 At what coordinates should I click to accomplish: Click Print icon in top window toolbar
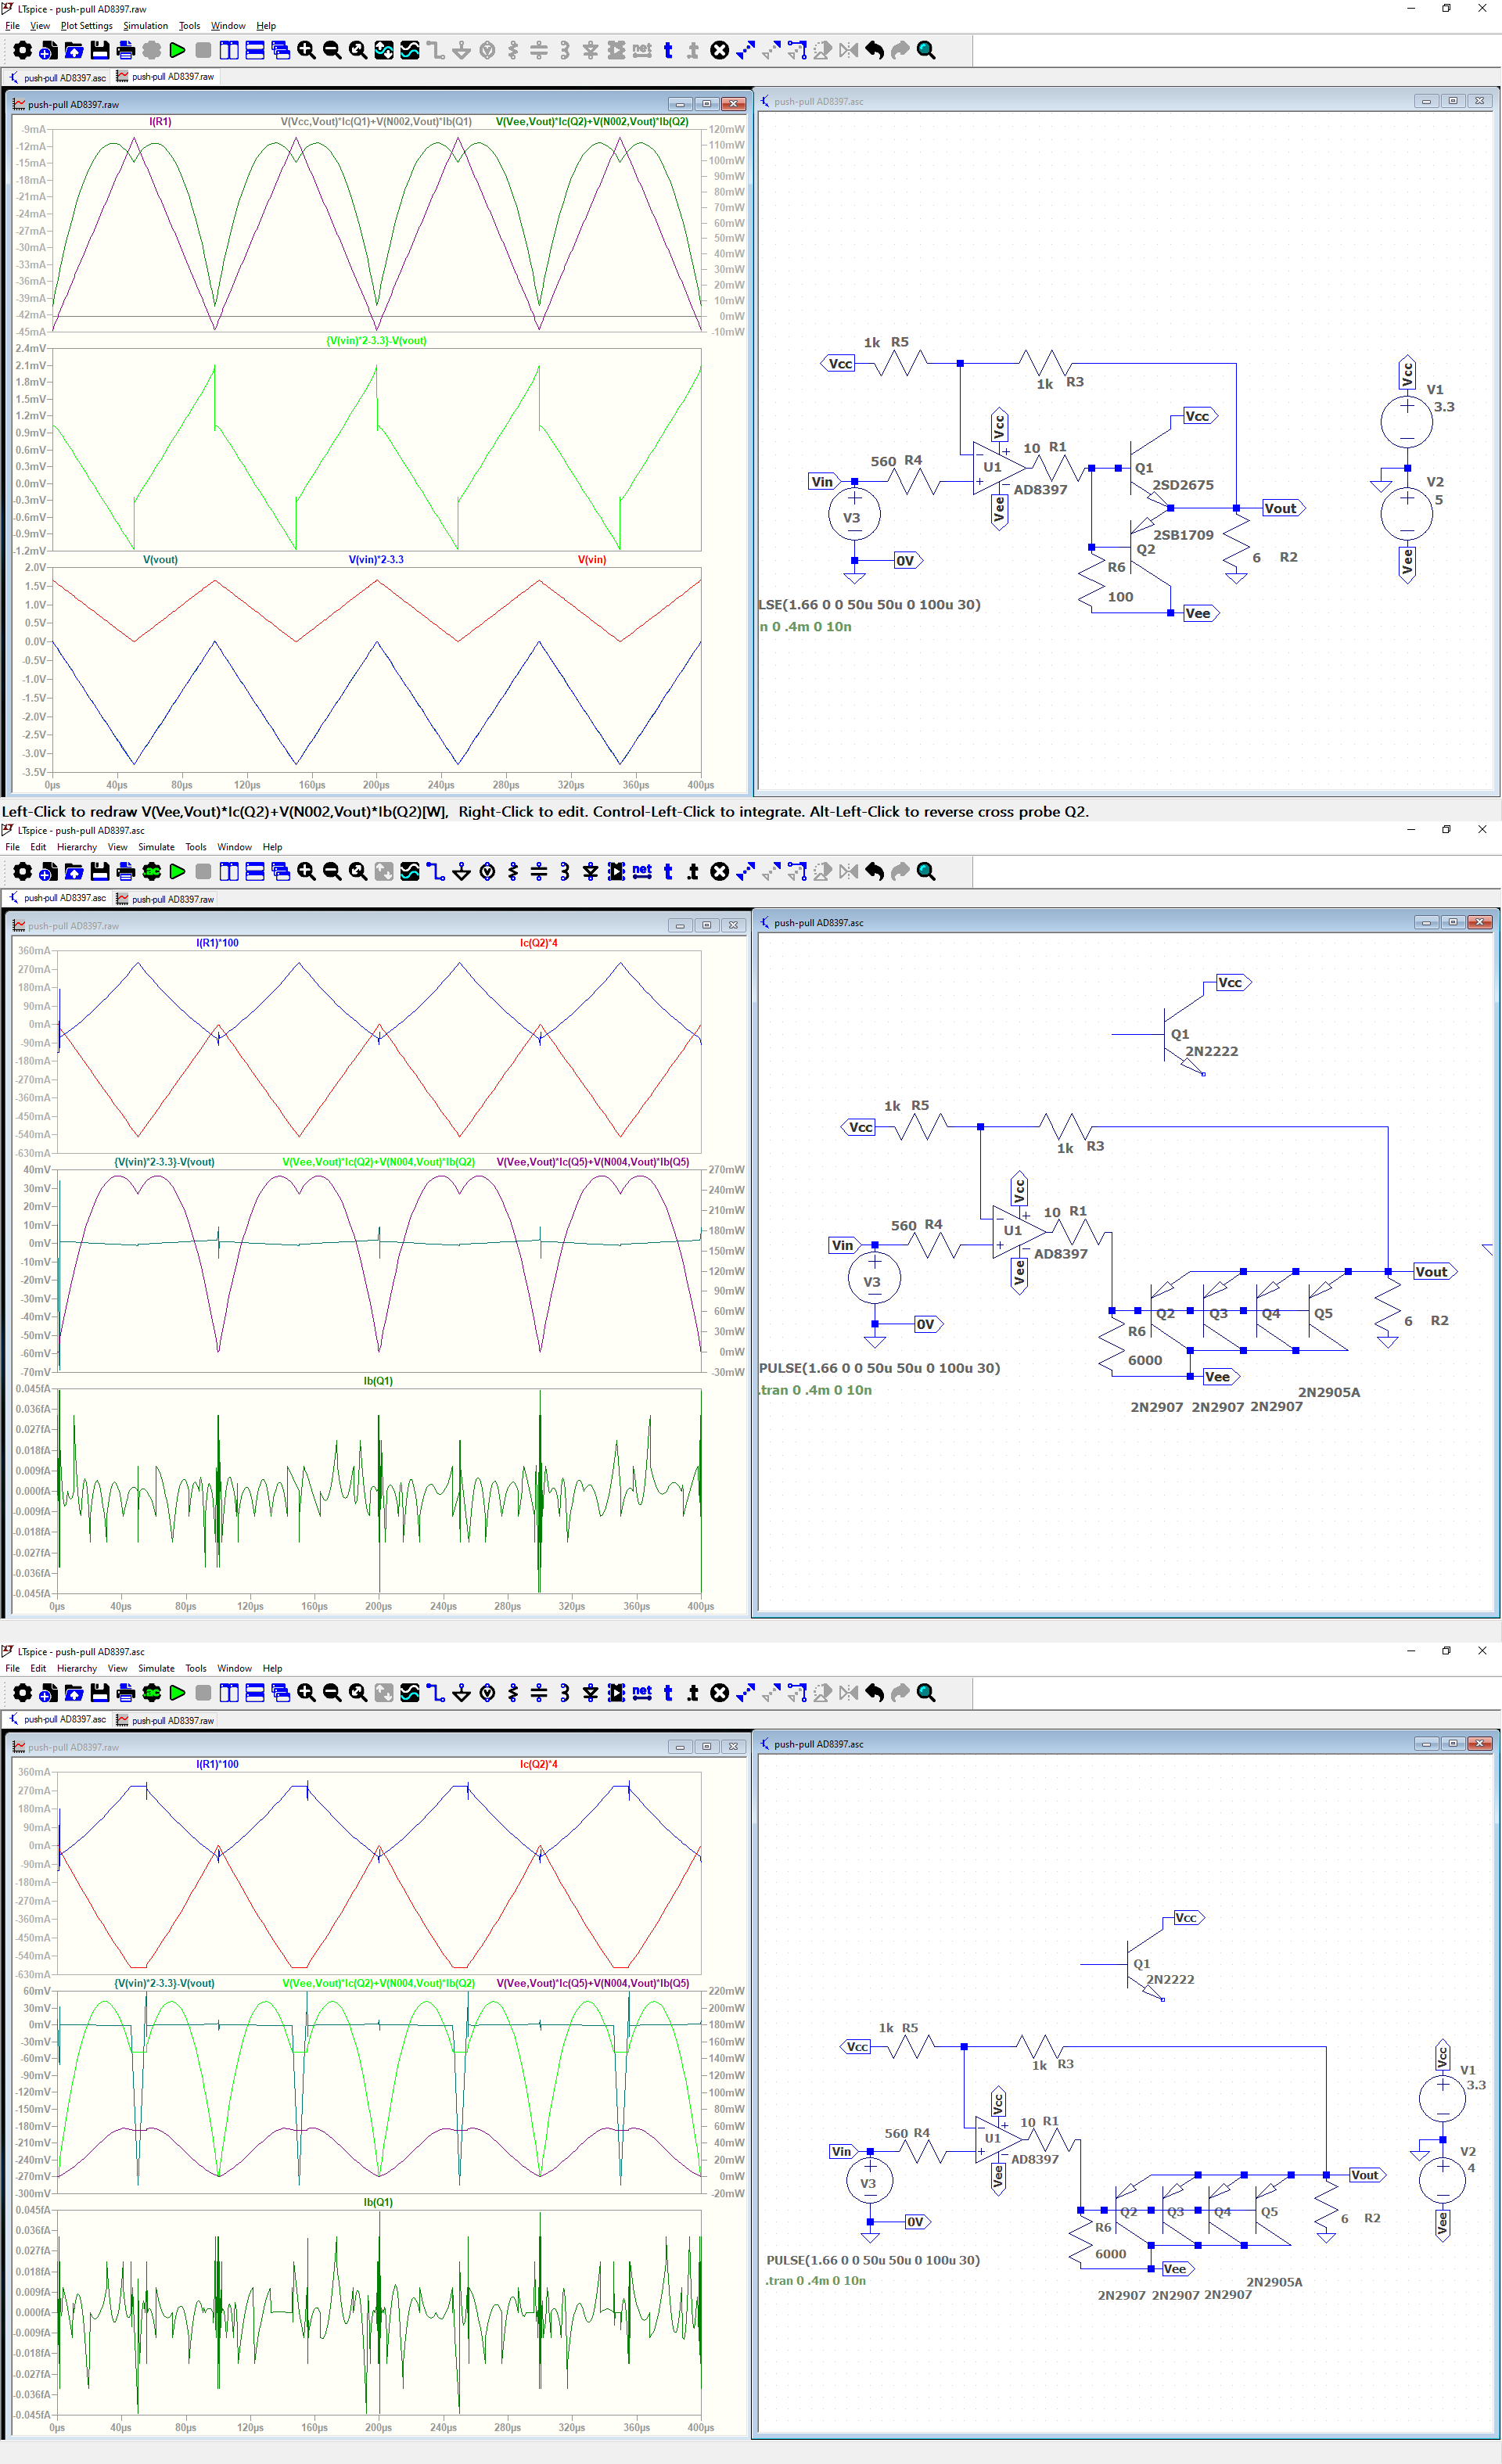tap(126, 50)
